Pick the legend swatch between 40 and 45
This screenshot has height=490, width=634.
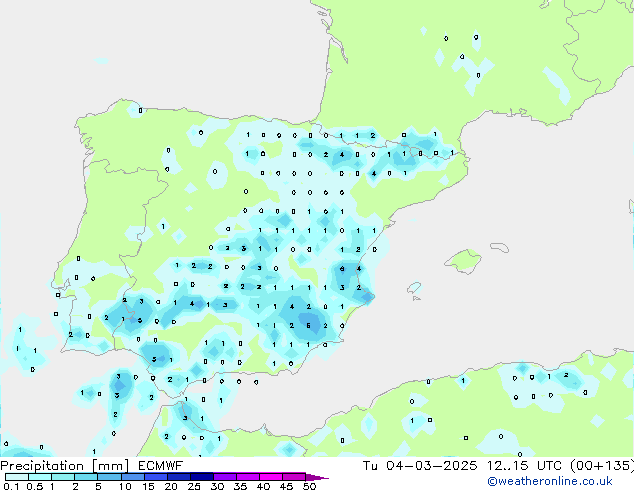click(x=273, y=477)
